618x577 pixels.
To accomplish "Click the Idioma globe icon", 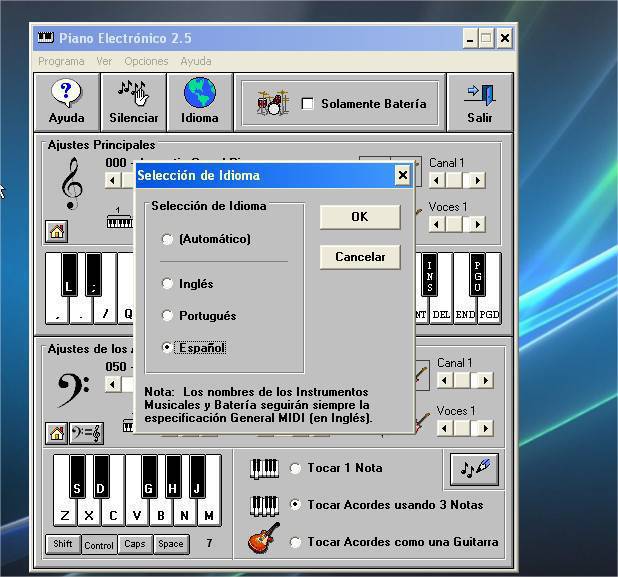I will pyautogui.click(x=199, y=94).
